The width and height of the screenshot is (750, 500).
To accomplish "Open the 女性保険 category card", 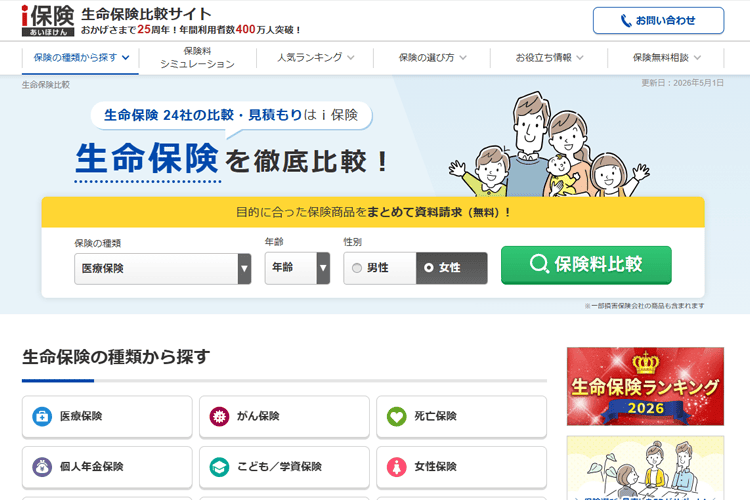I will tap(462, 467).
